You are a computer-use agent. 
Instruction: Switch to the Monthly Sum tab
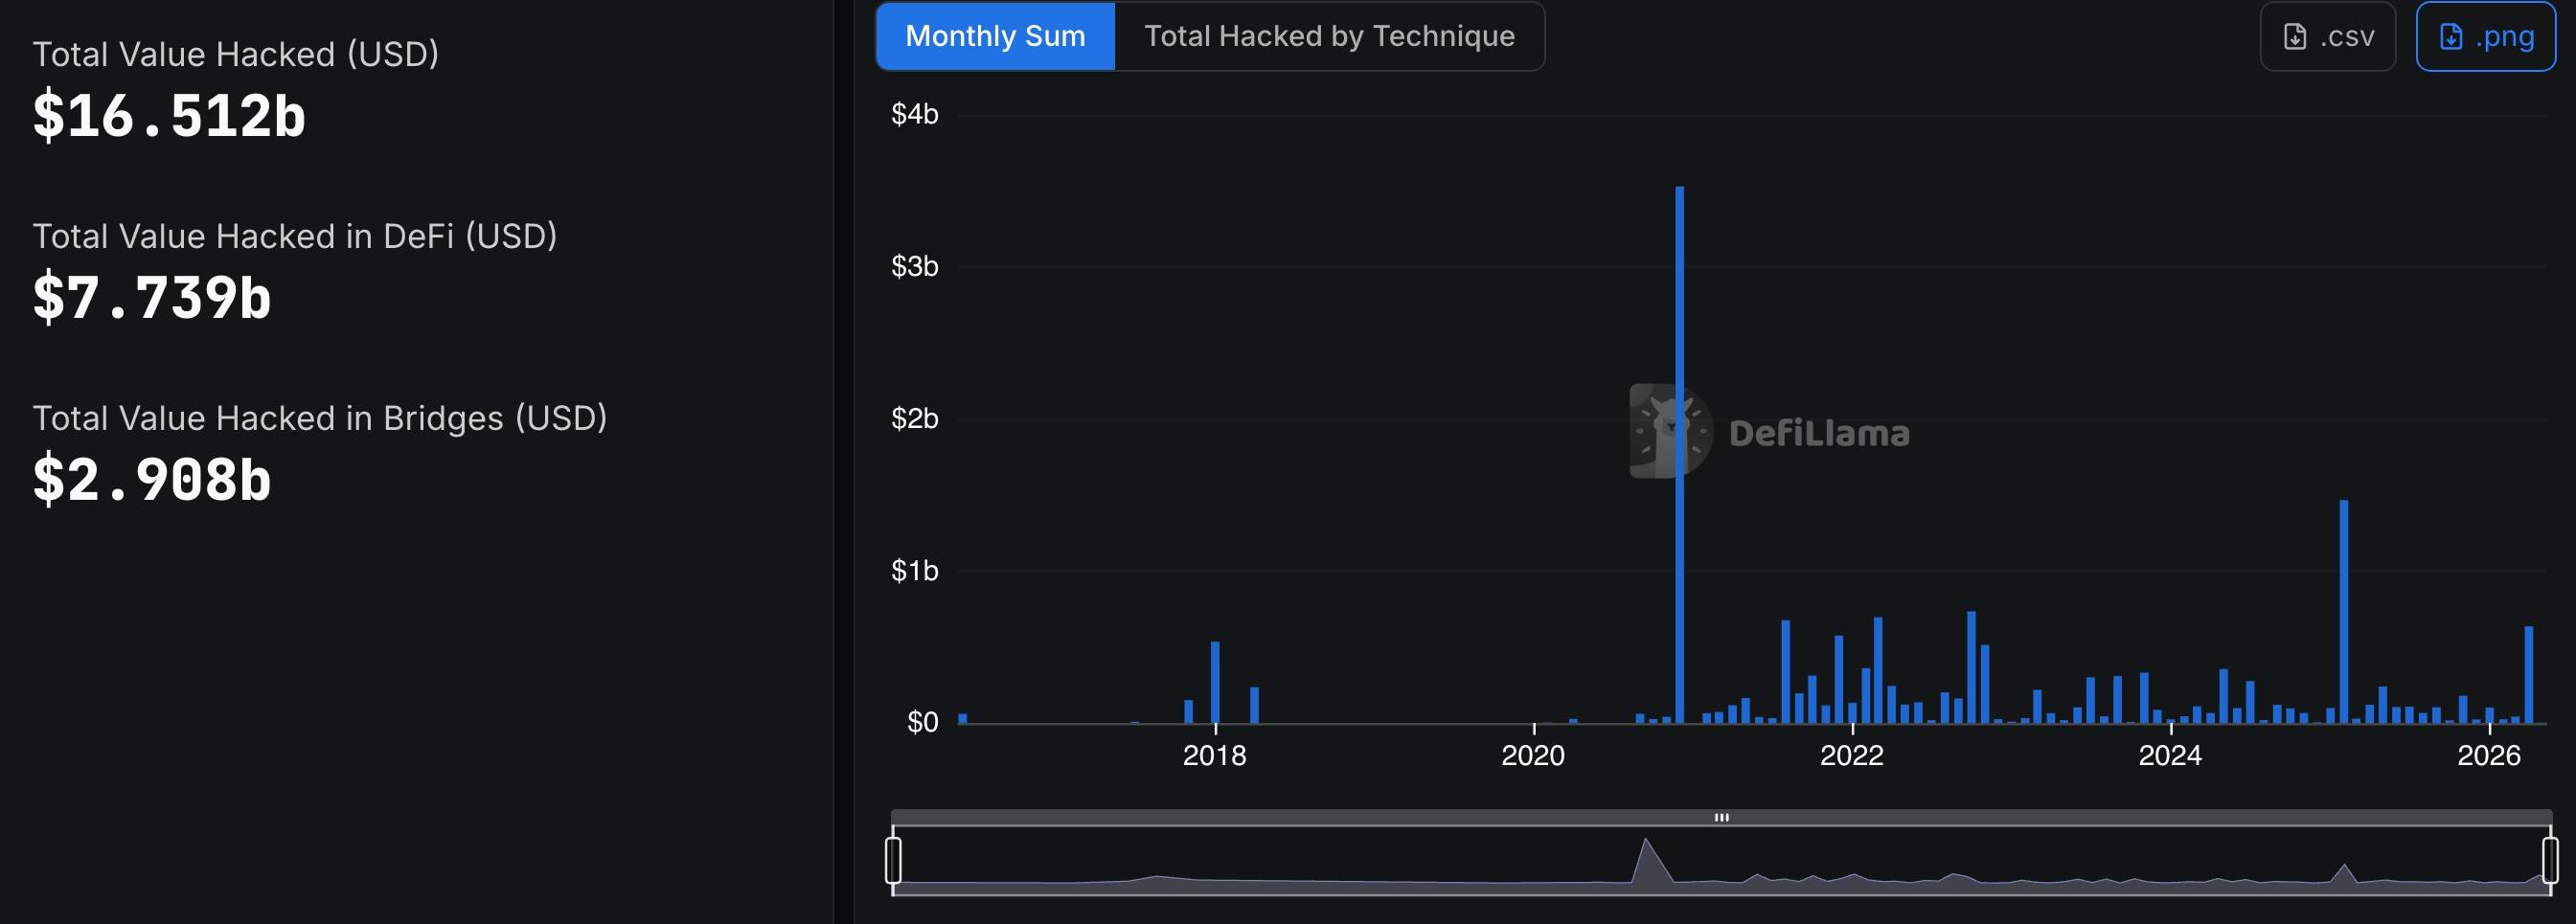click(x=995, y=36)
